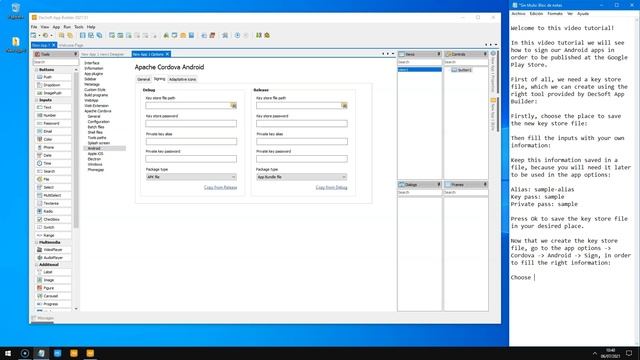Toggle pin on the Tools panel header

click(75, 54)
